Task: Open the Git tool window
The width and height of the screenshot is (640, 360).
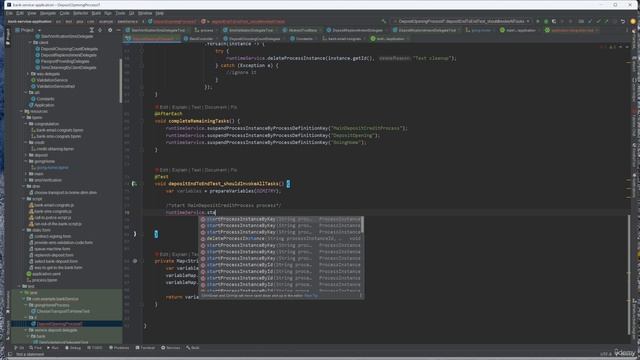Action: click(19, 348)
